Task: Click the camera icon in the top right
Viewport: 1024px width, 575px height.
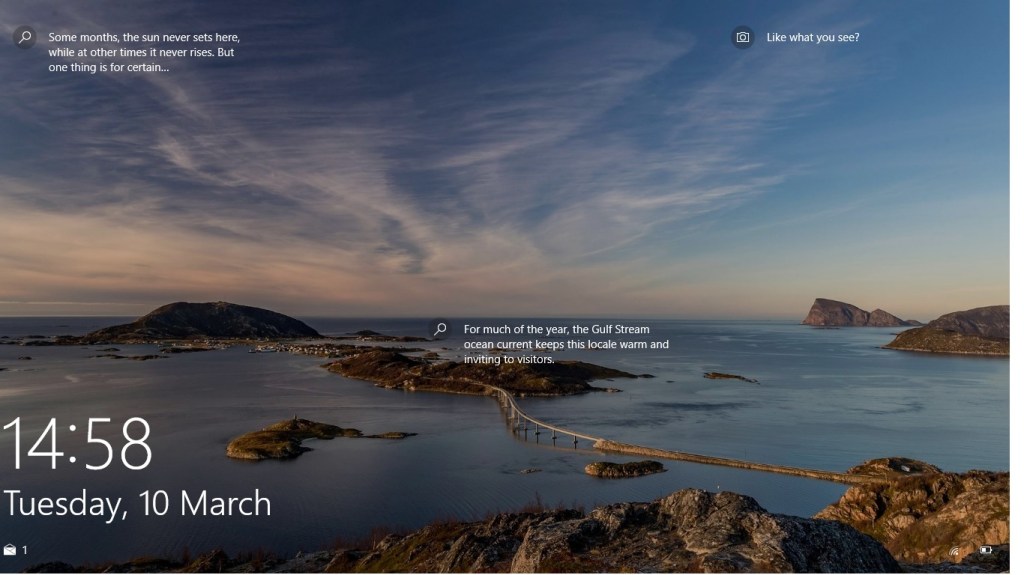Action: point(742,37)
